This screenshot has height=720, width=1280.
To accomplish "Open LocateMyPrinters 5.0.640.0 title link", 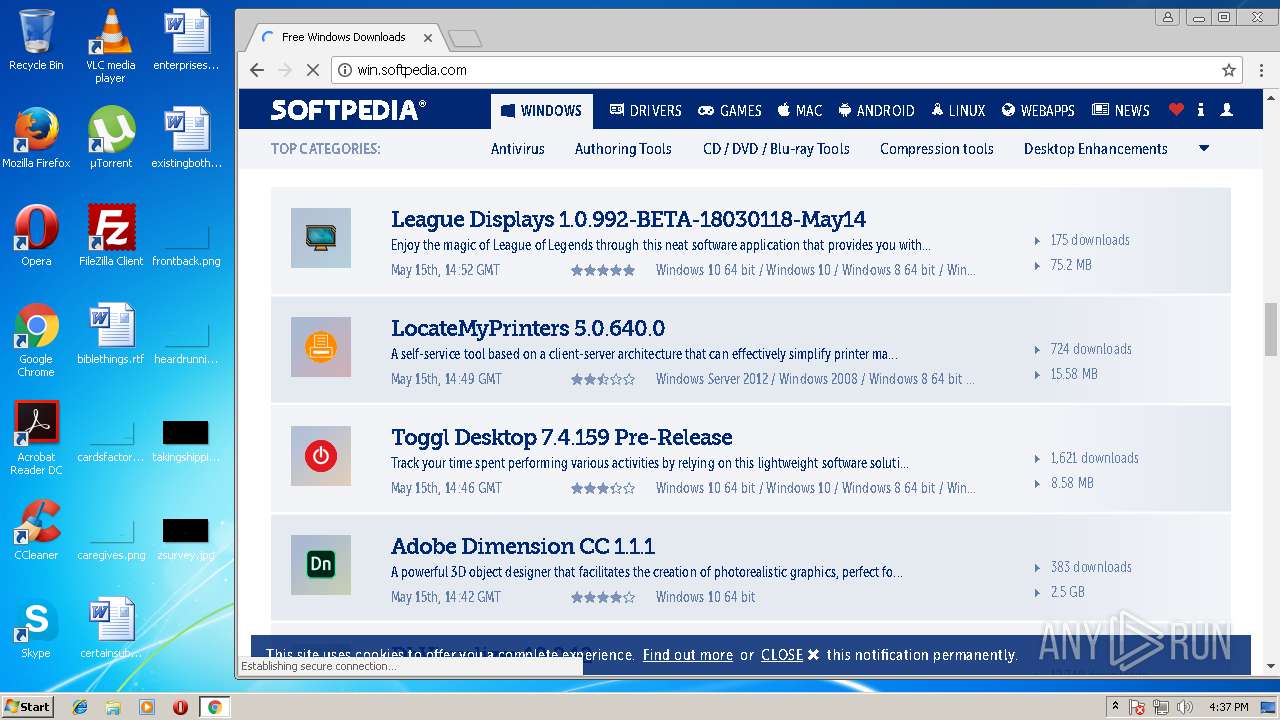I will (528, 328).
